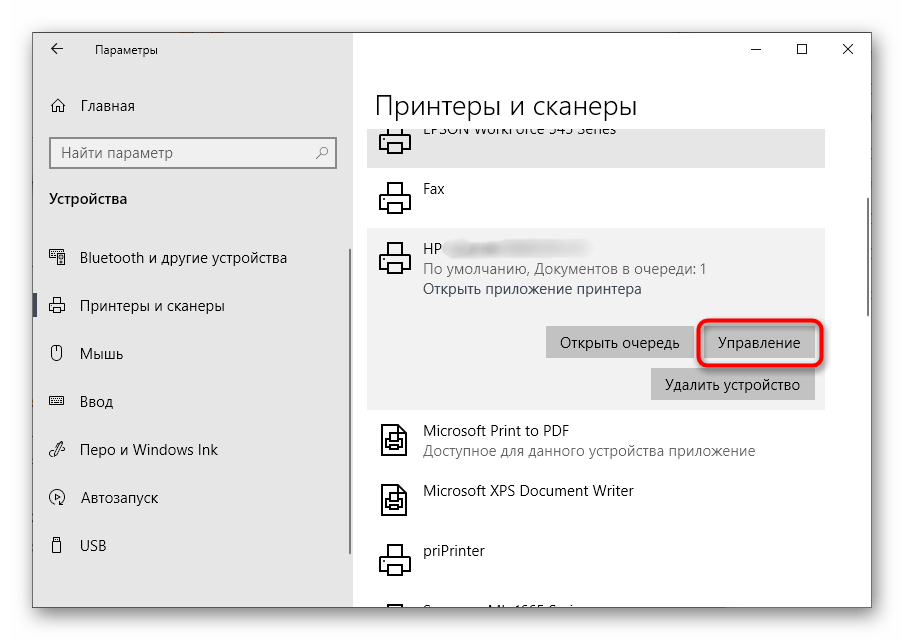
Task: Click the pen icon for Перо и Windows Ink
Action: pos(57,449)
